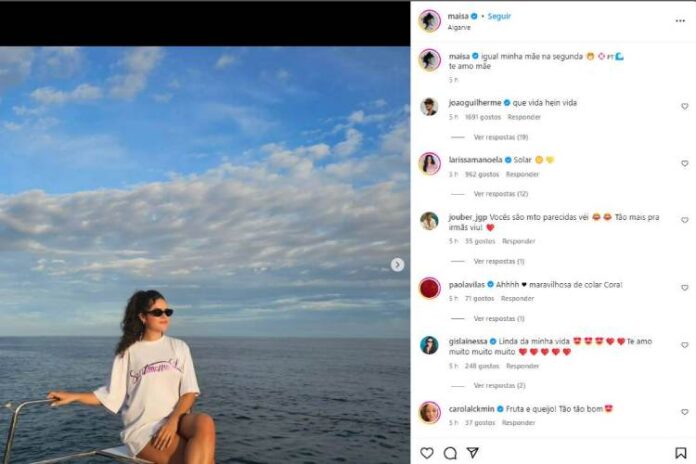Save the post with bookmark icon
The image size is (696, 464).
point(681,453)
